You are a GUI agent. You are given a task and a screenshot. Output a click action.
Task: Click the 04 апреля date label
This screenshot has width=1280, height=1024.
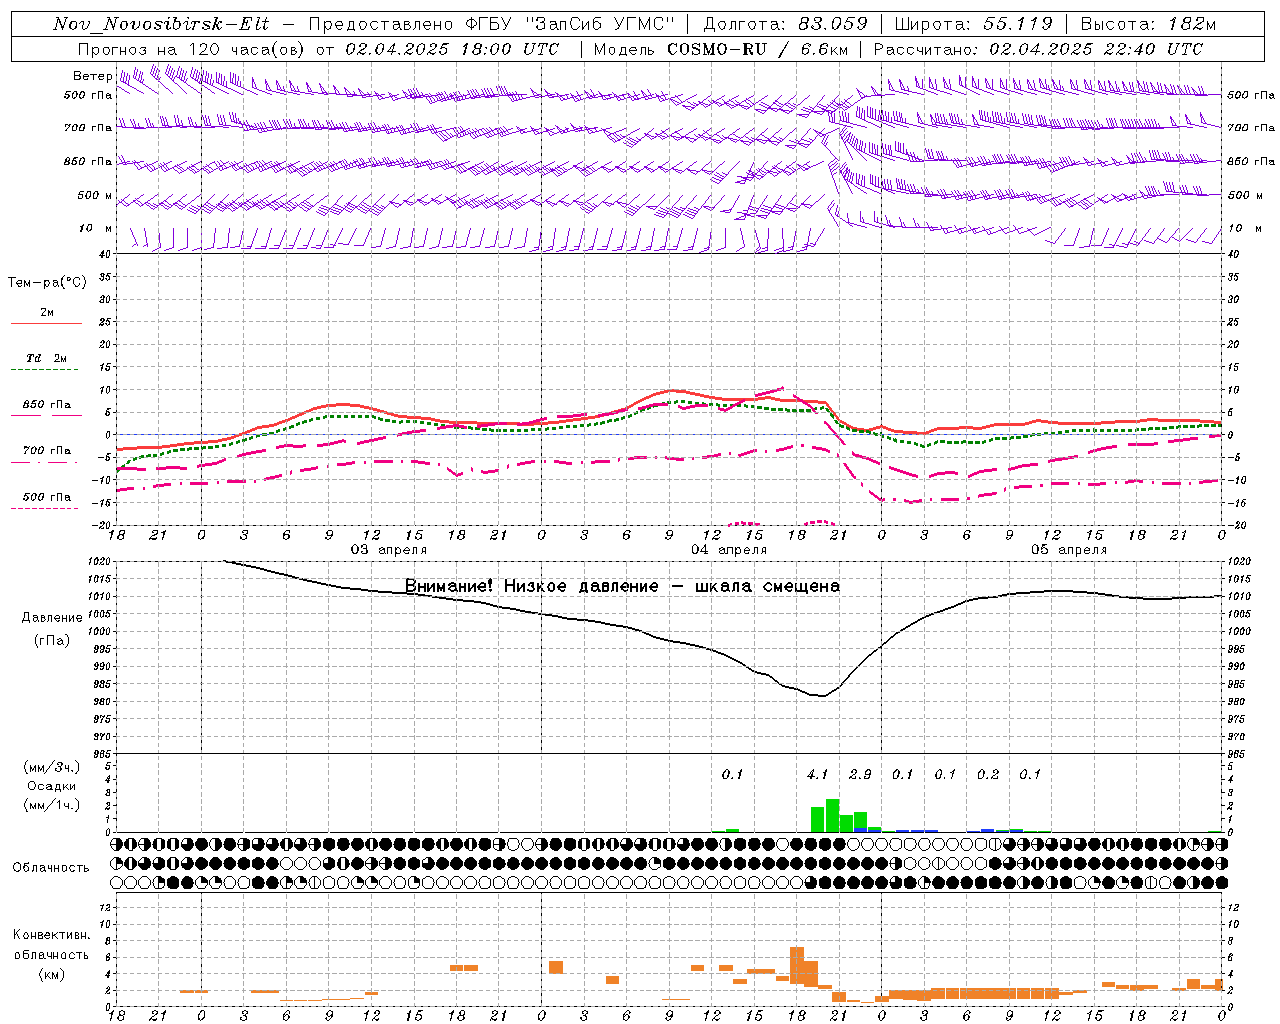click(x=729, y=550)
